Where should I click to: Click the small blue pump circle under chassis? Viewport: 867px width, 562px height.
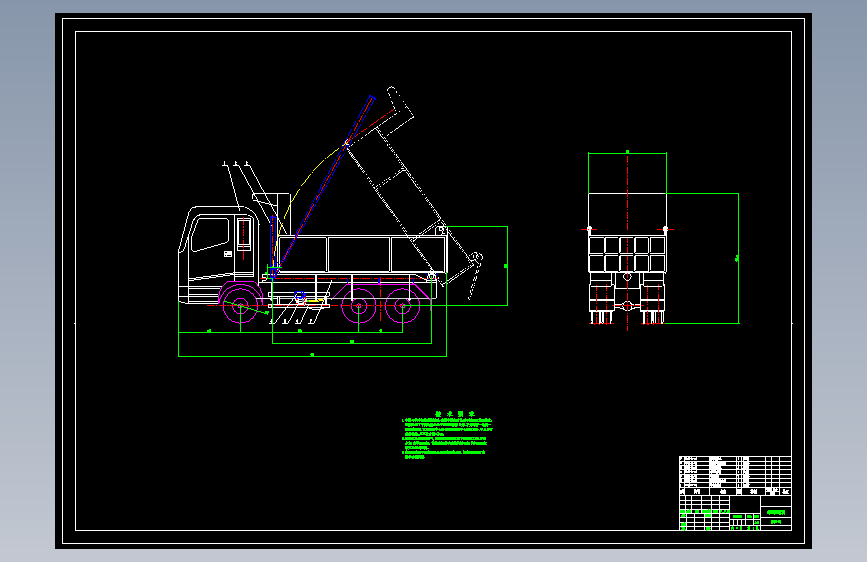tap(300, 296)
